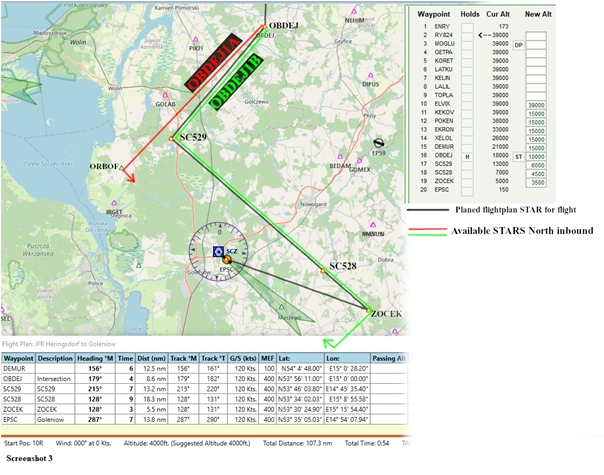Image resolution: width=604 pixels, height=475 pixels.
Task: Select the ZOCEK orange waypoint marker
Action: pos(368,310)
